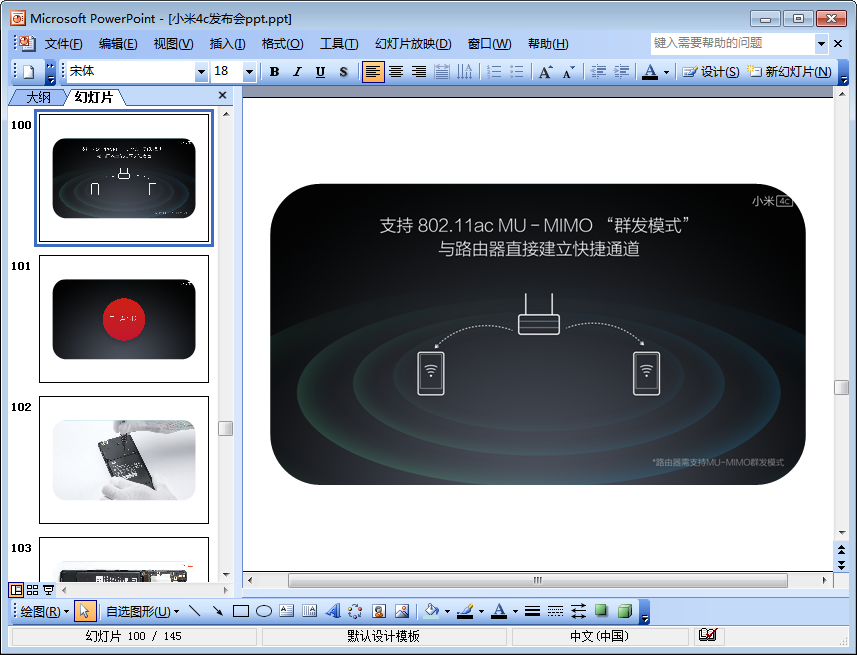Select slide 101 thumbnail with red circle

tap(124, 319)
